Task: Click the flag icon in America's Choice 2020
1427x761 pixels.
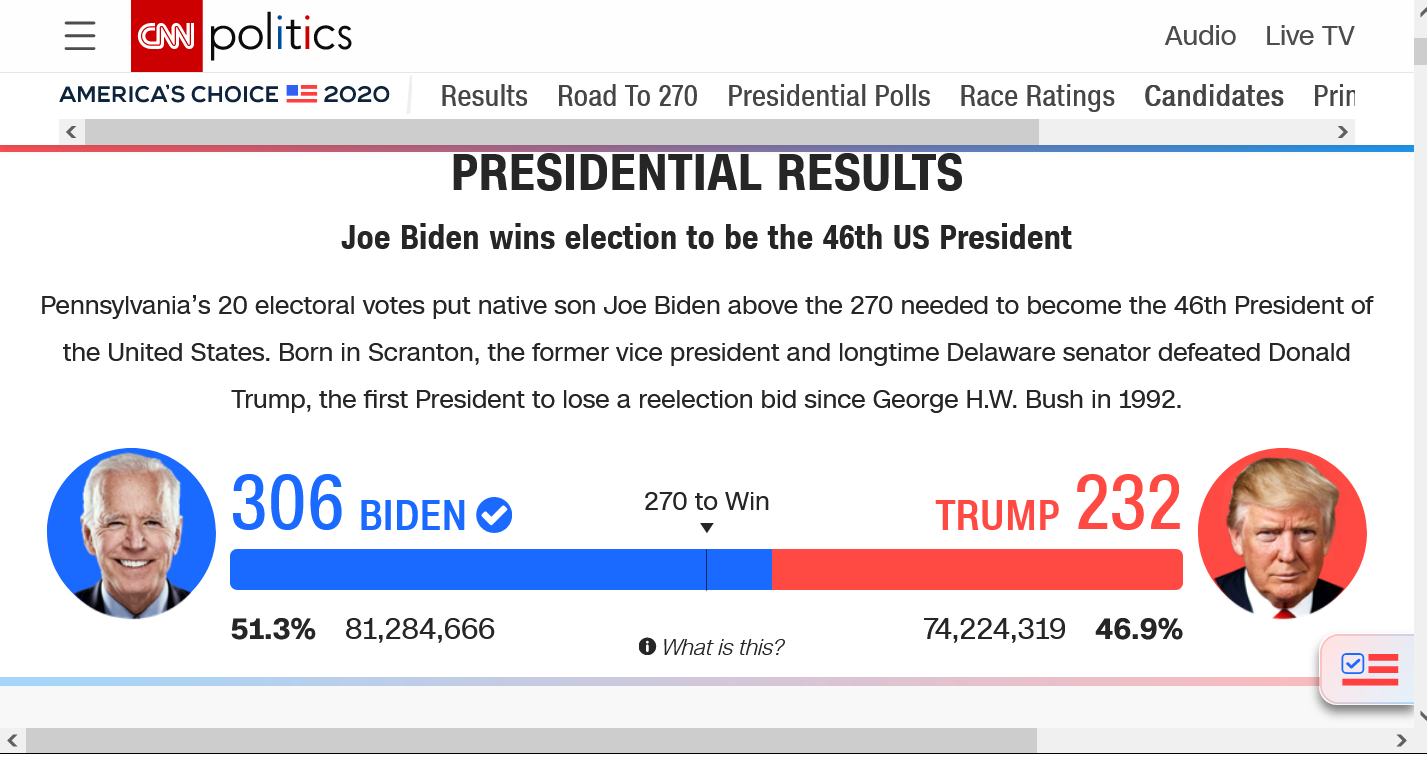Action: [301, 94]
